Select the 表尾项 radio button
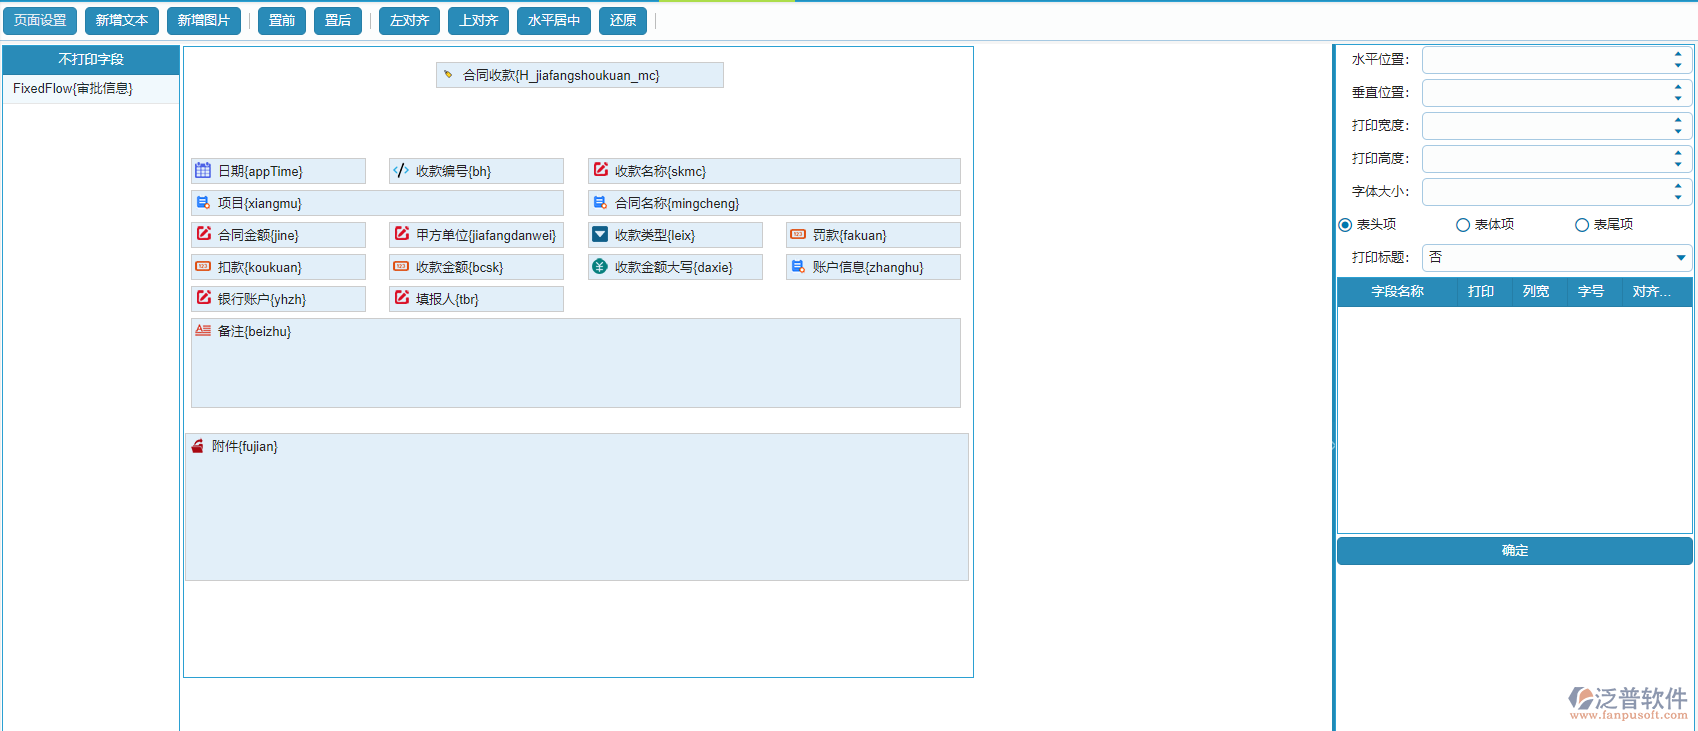This screenshot has width=1698, height=731. point(1582,225)
